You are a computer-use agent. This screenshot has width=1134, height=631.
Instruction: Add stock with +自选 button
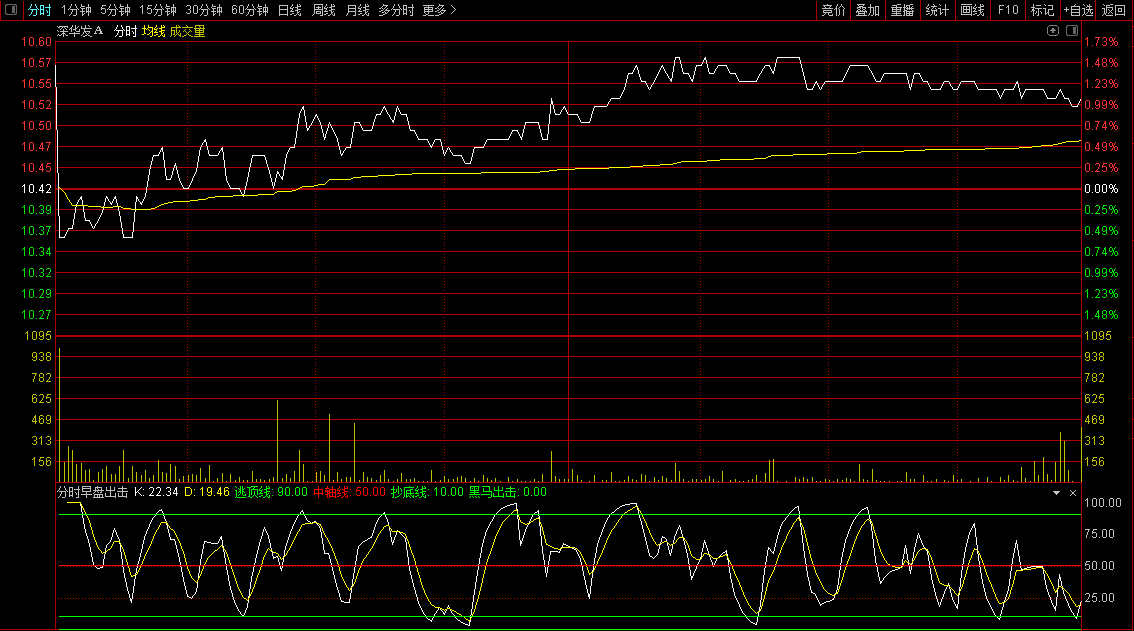click(1078, 10)
